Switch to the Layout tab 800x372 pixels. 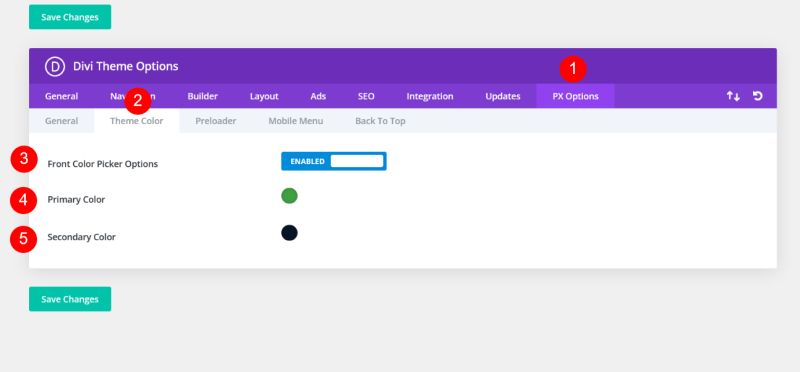264,96
